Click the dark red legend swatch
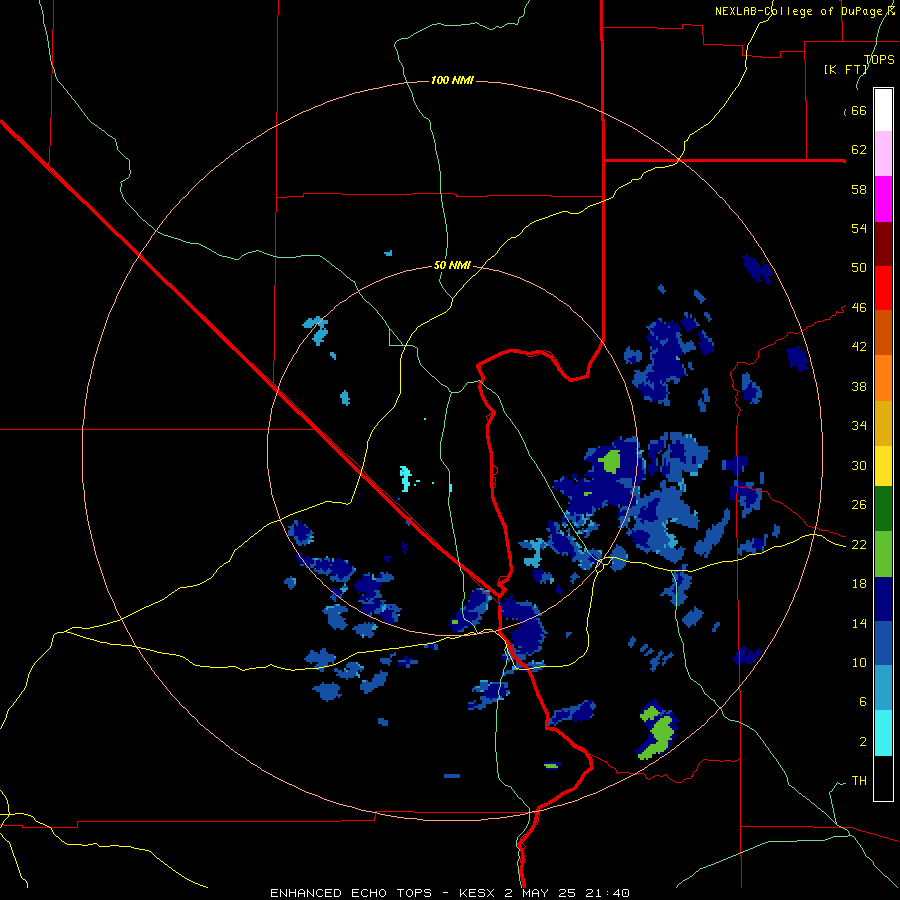 (x=883, y=243)
